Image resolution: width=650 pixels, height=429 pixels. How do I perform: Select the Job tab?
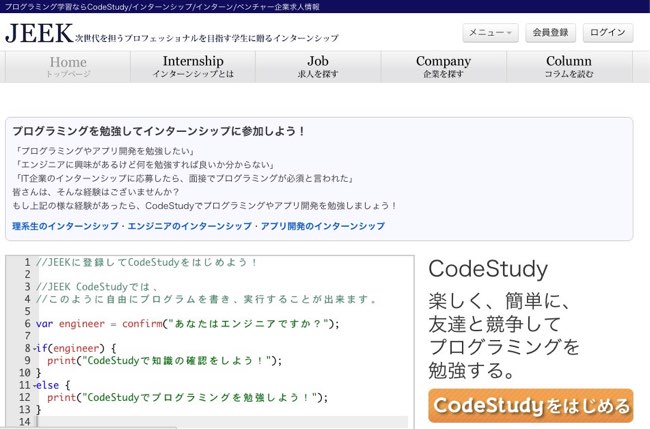[x=318, y=67]
